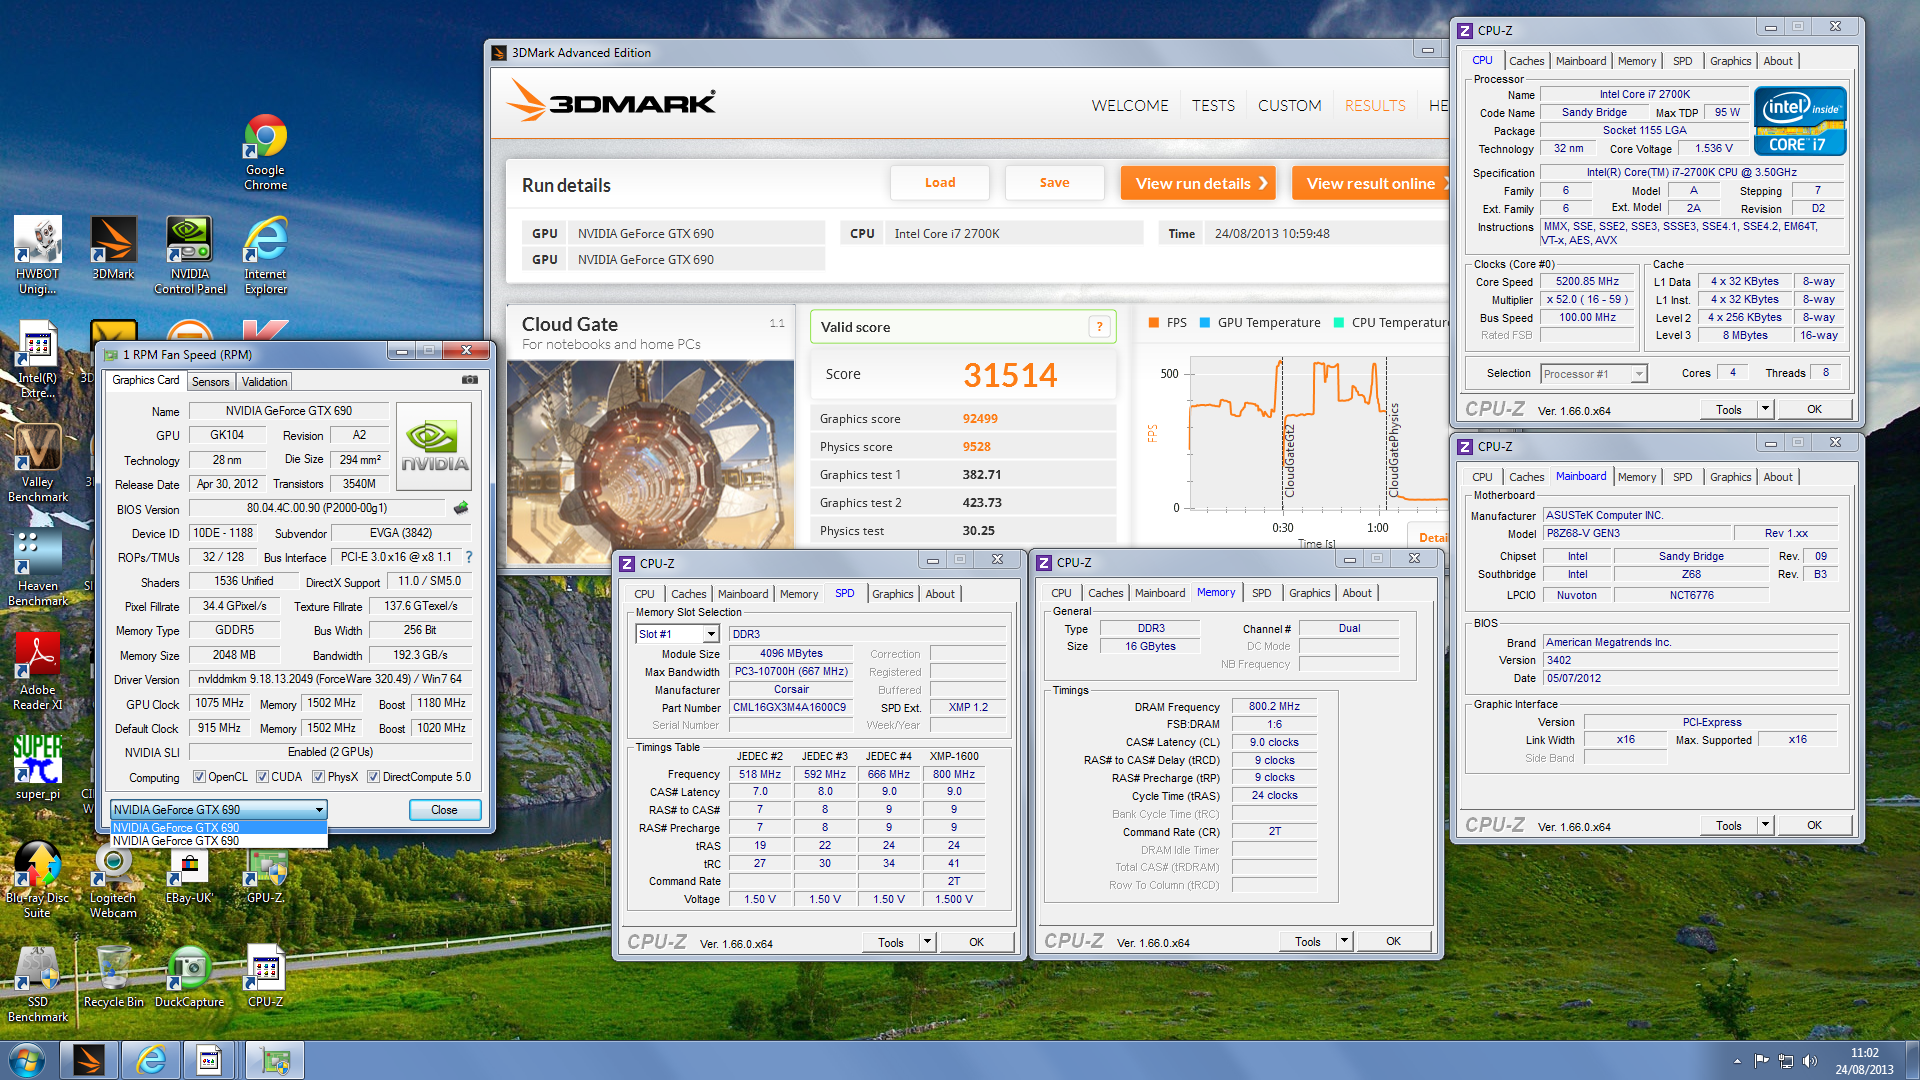Image resolution: width=1920 pixels, height=1080 pixels.
Task: Toggle DirectCompute 5.0 checkbox in GPU-Z
Action: point(373,777)
